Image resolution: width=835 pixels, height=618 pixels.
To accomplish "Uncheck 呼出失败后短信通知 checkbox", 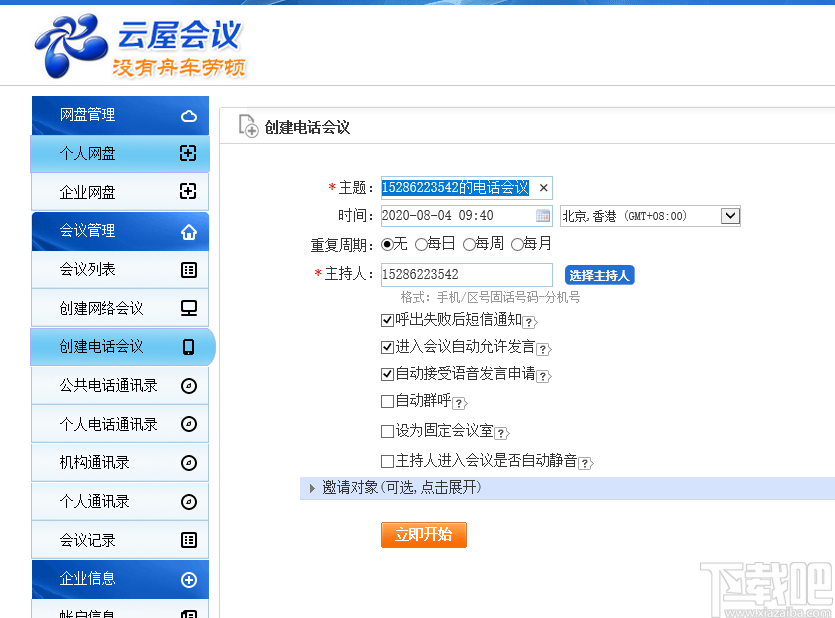I will coord(387,320).
